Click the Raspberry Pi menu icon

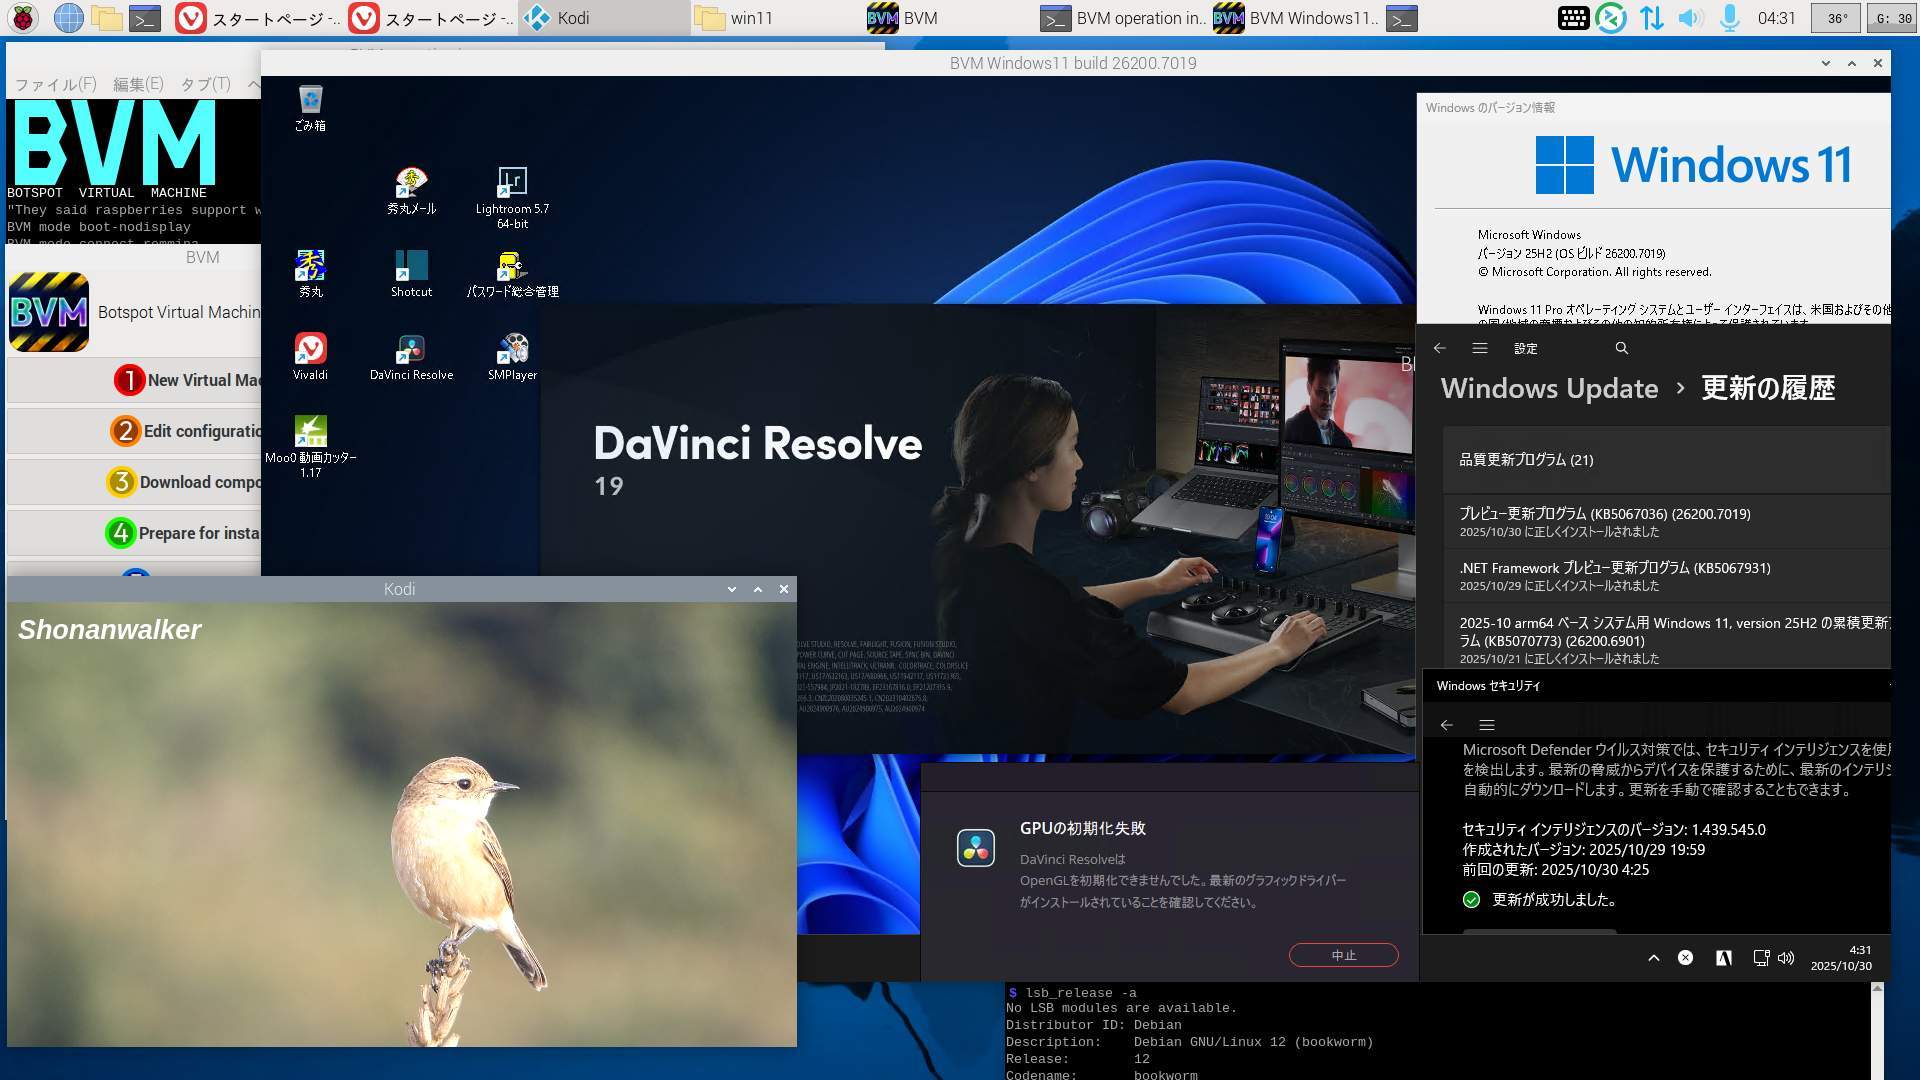tap(23, 17)
